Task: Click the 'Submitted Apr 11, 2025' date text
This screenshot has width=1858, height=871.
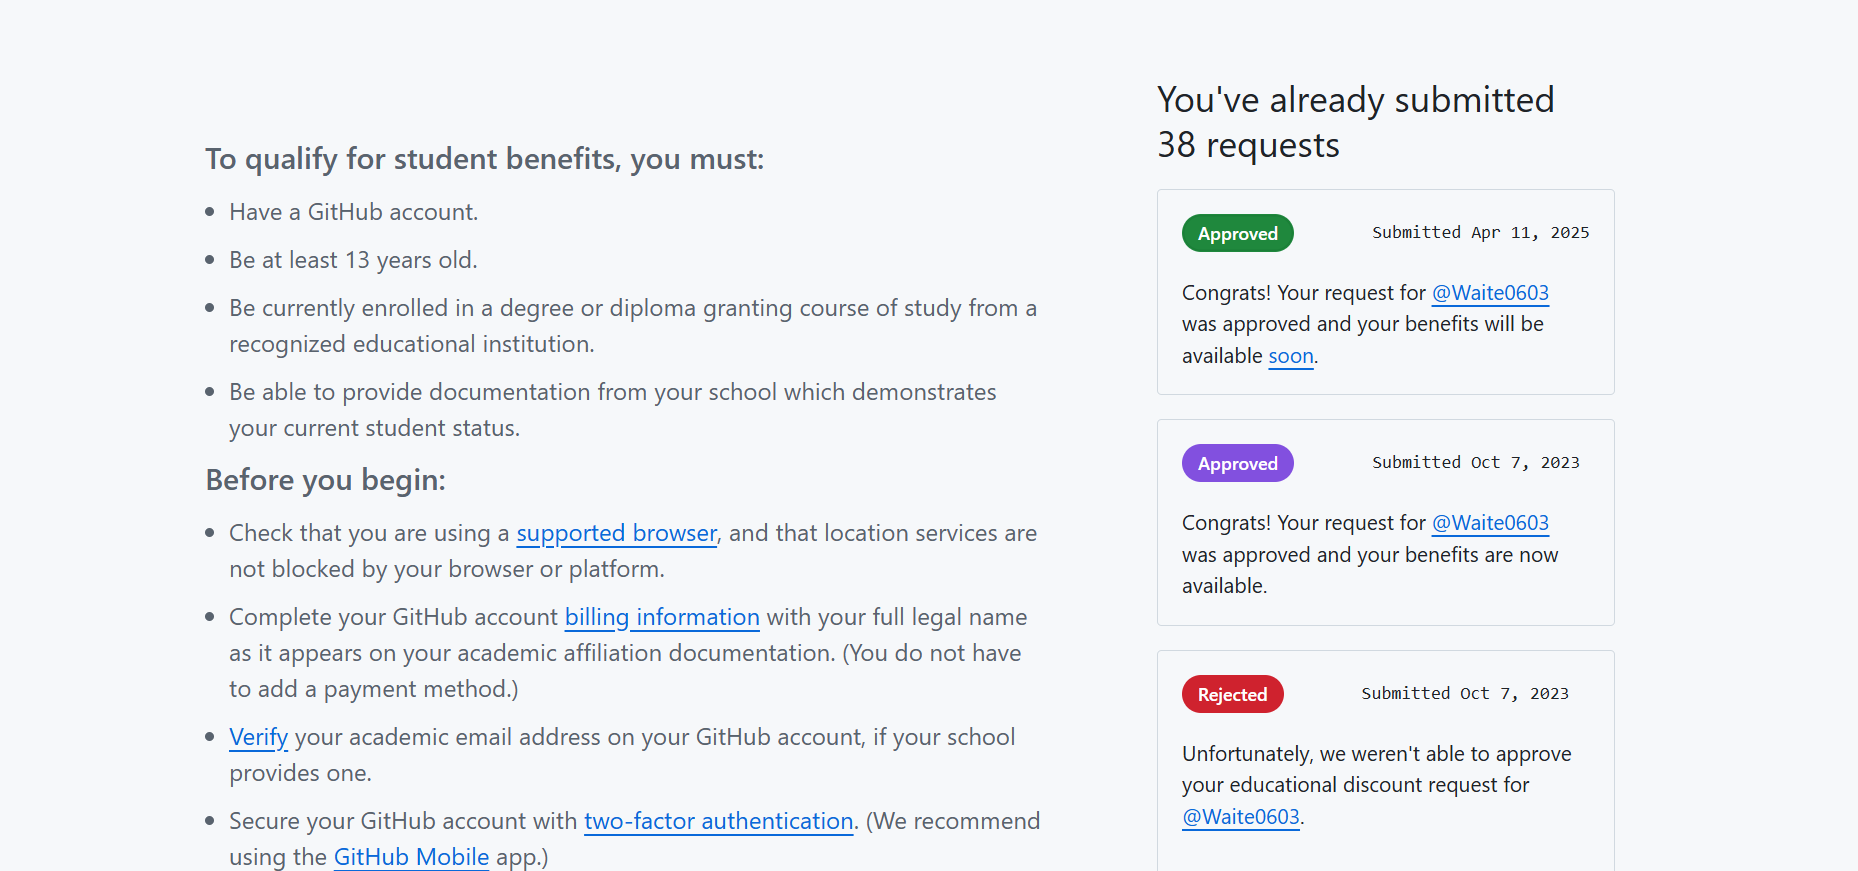Action: (1480, 232)
